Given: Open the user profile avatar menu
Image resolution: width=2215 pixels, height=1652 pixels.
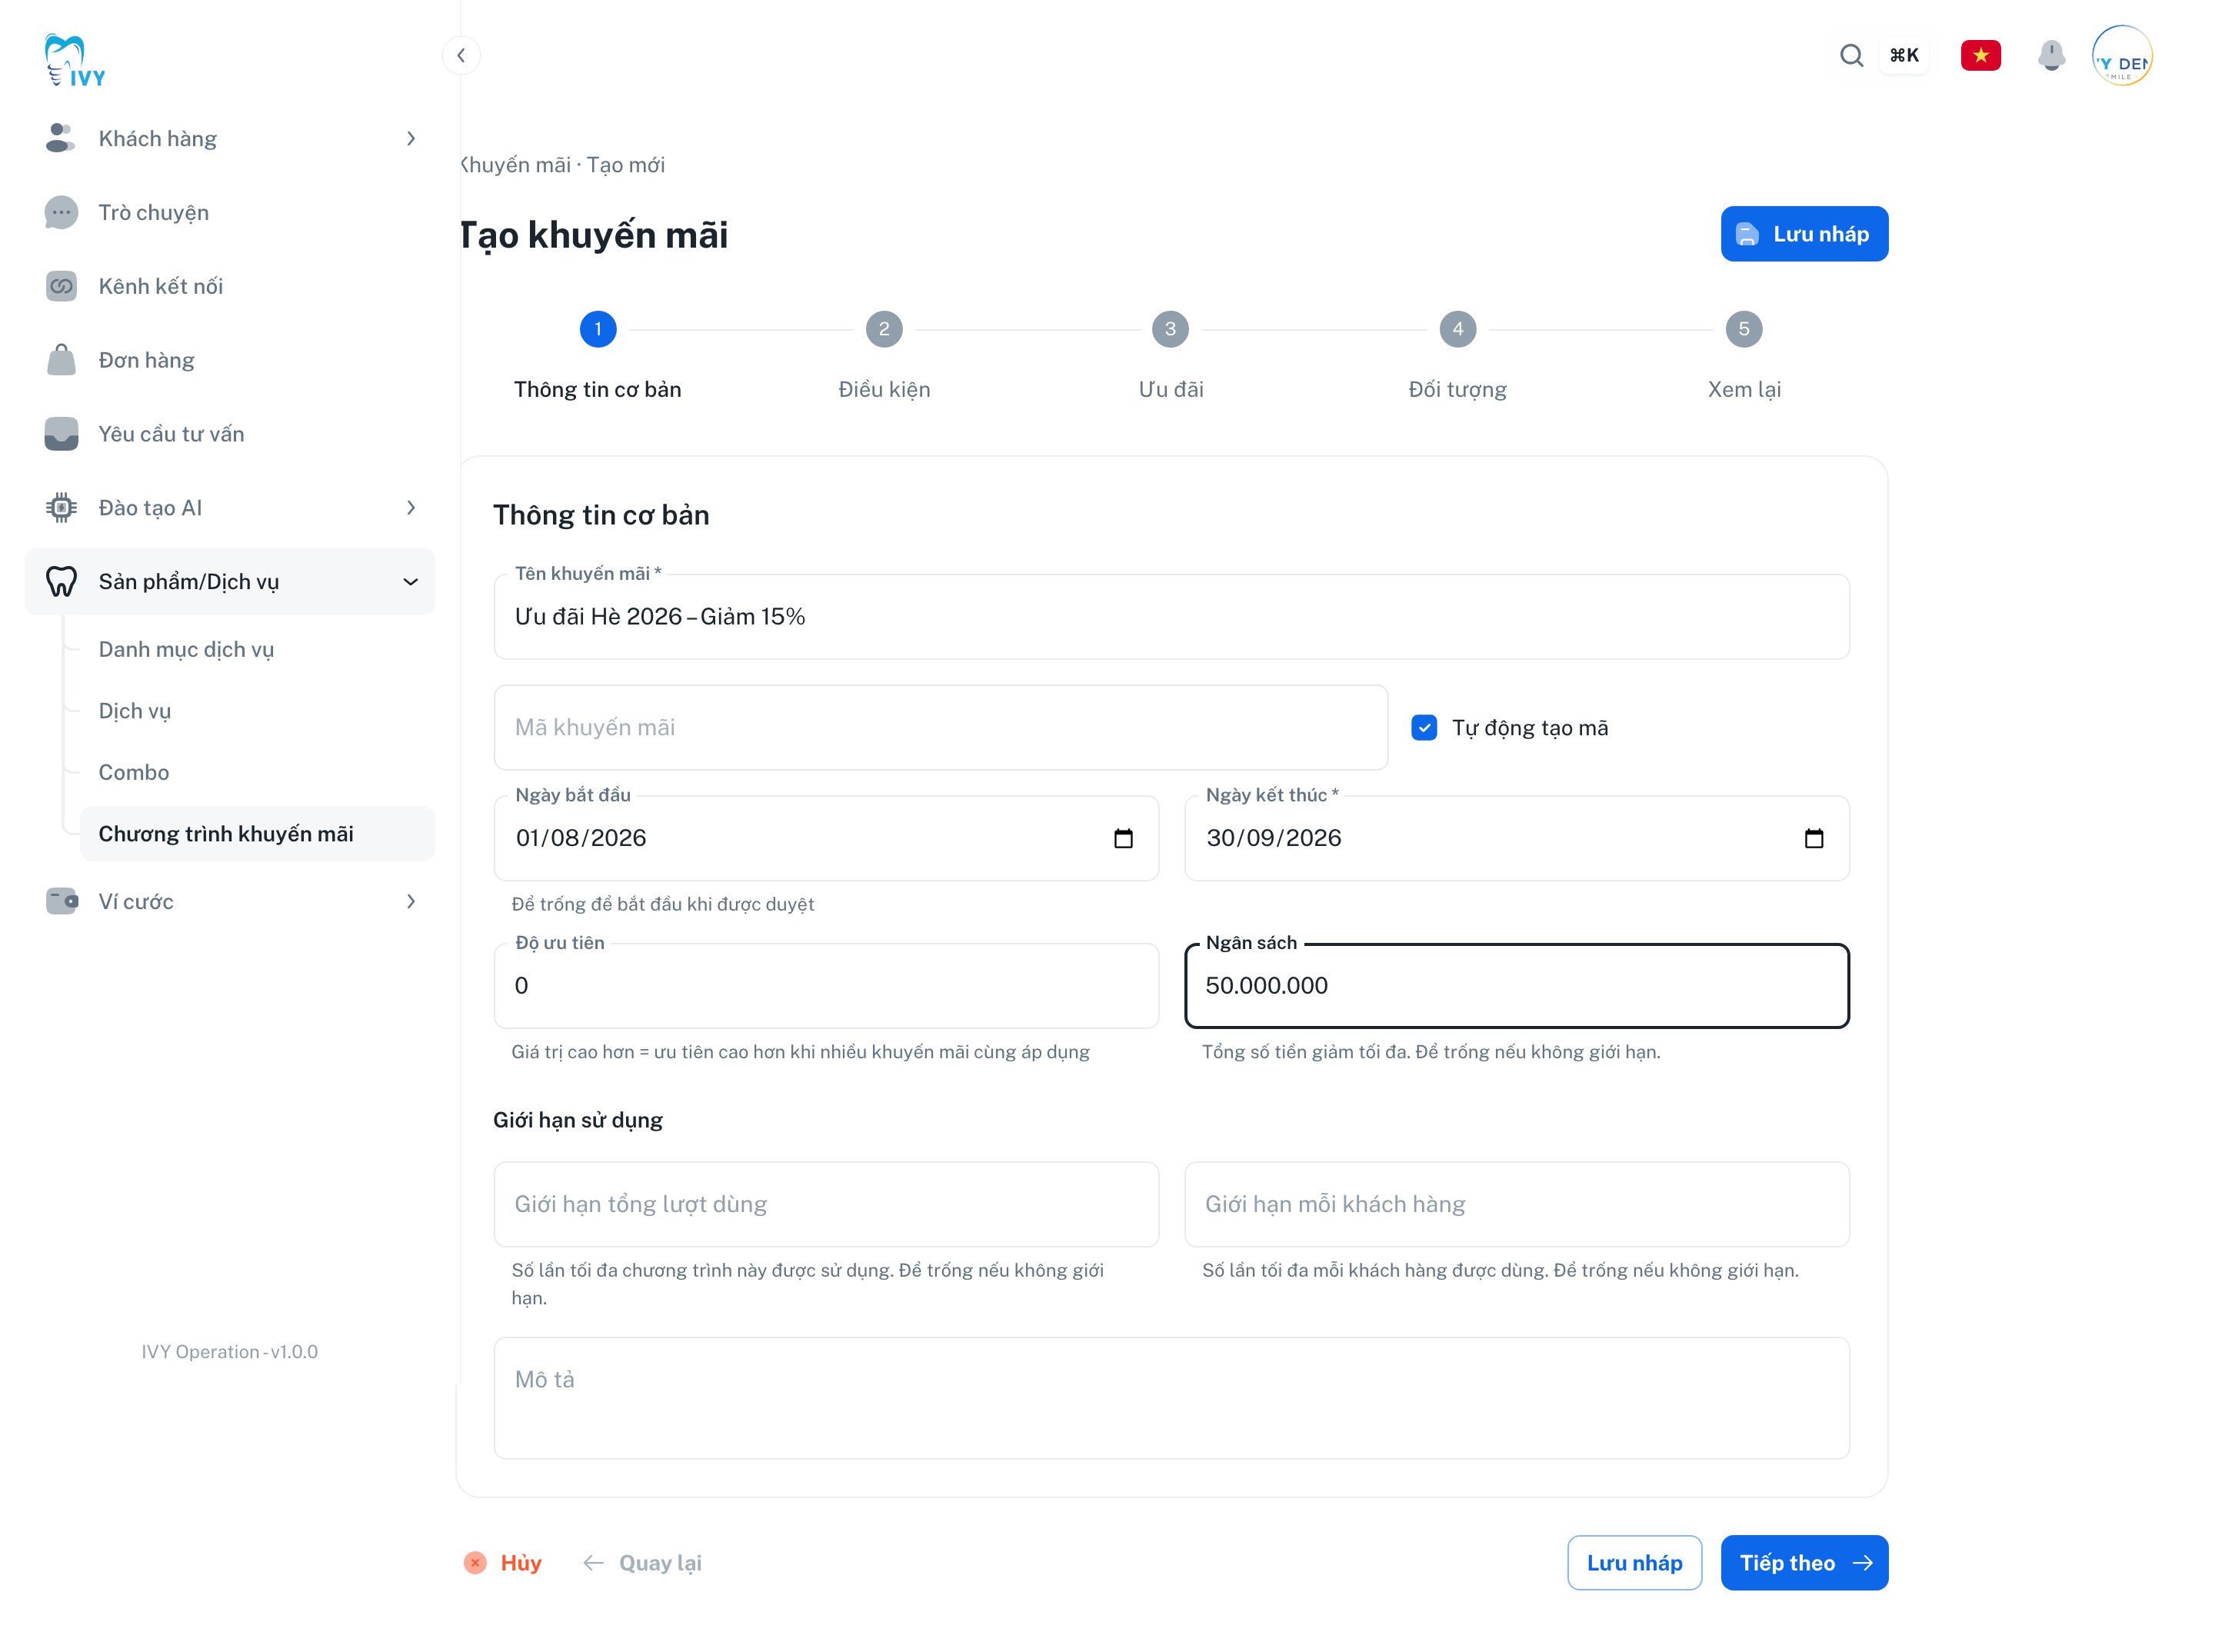Looking at the screenshot, I should click(x=2121, y=55).
